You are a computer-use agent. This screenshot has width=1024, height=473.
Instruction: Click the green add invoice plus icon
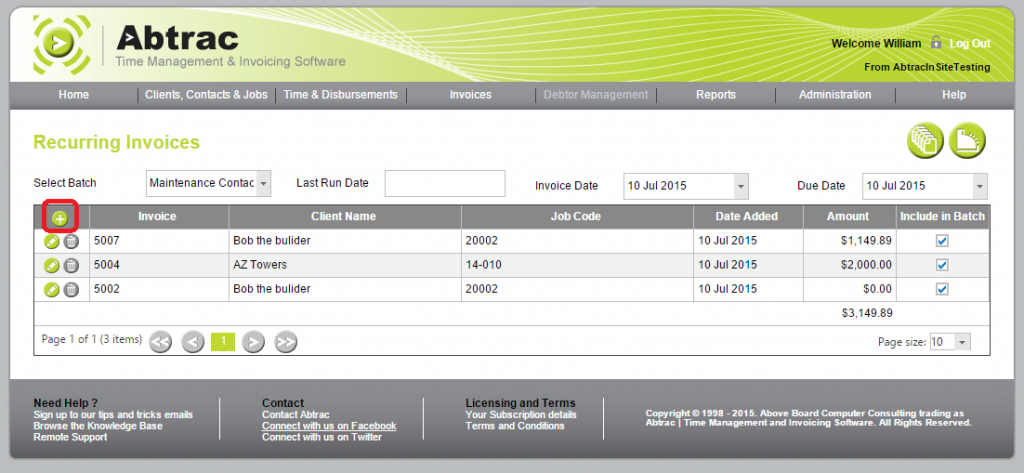pyautogui.click(x=60, y=219)
